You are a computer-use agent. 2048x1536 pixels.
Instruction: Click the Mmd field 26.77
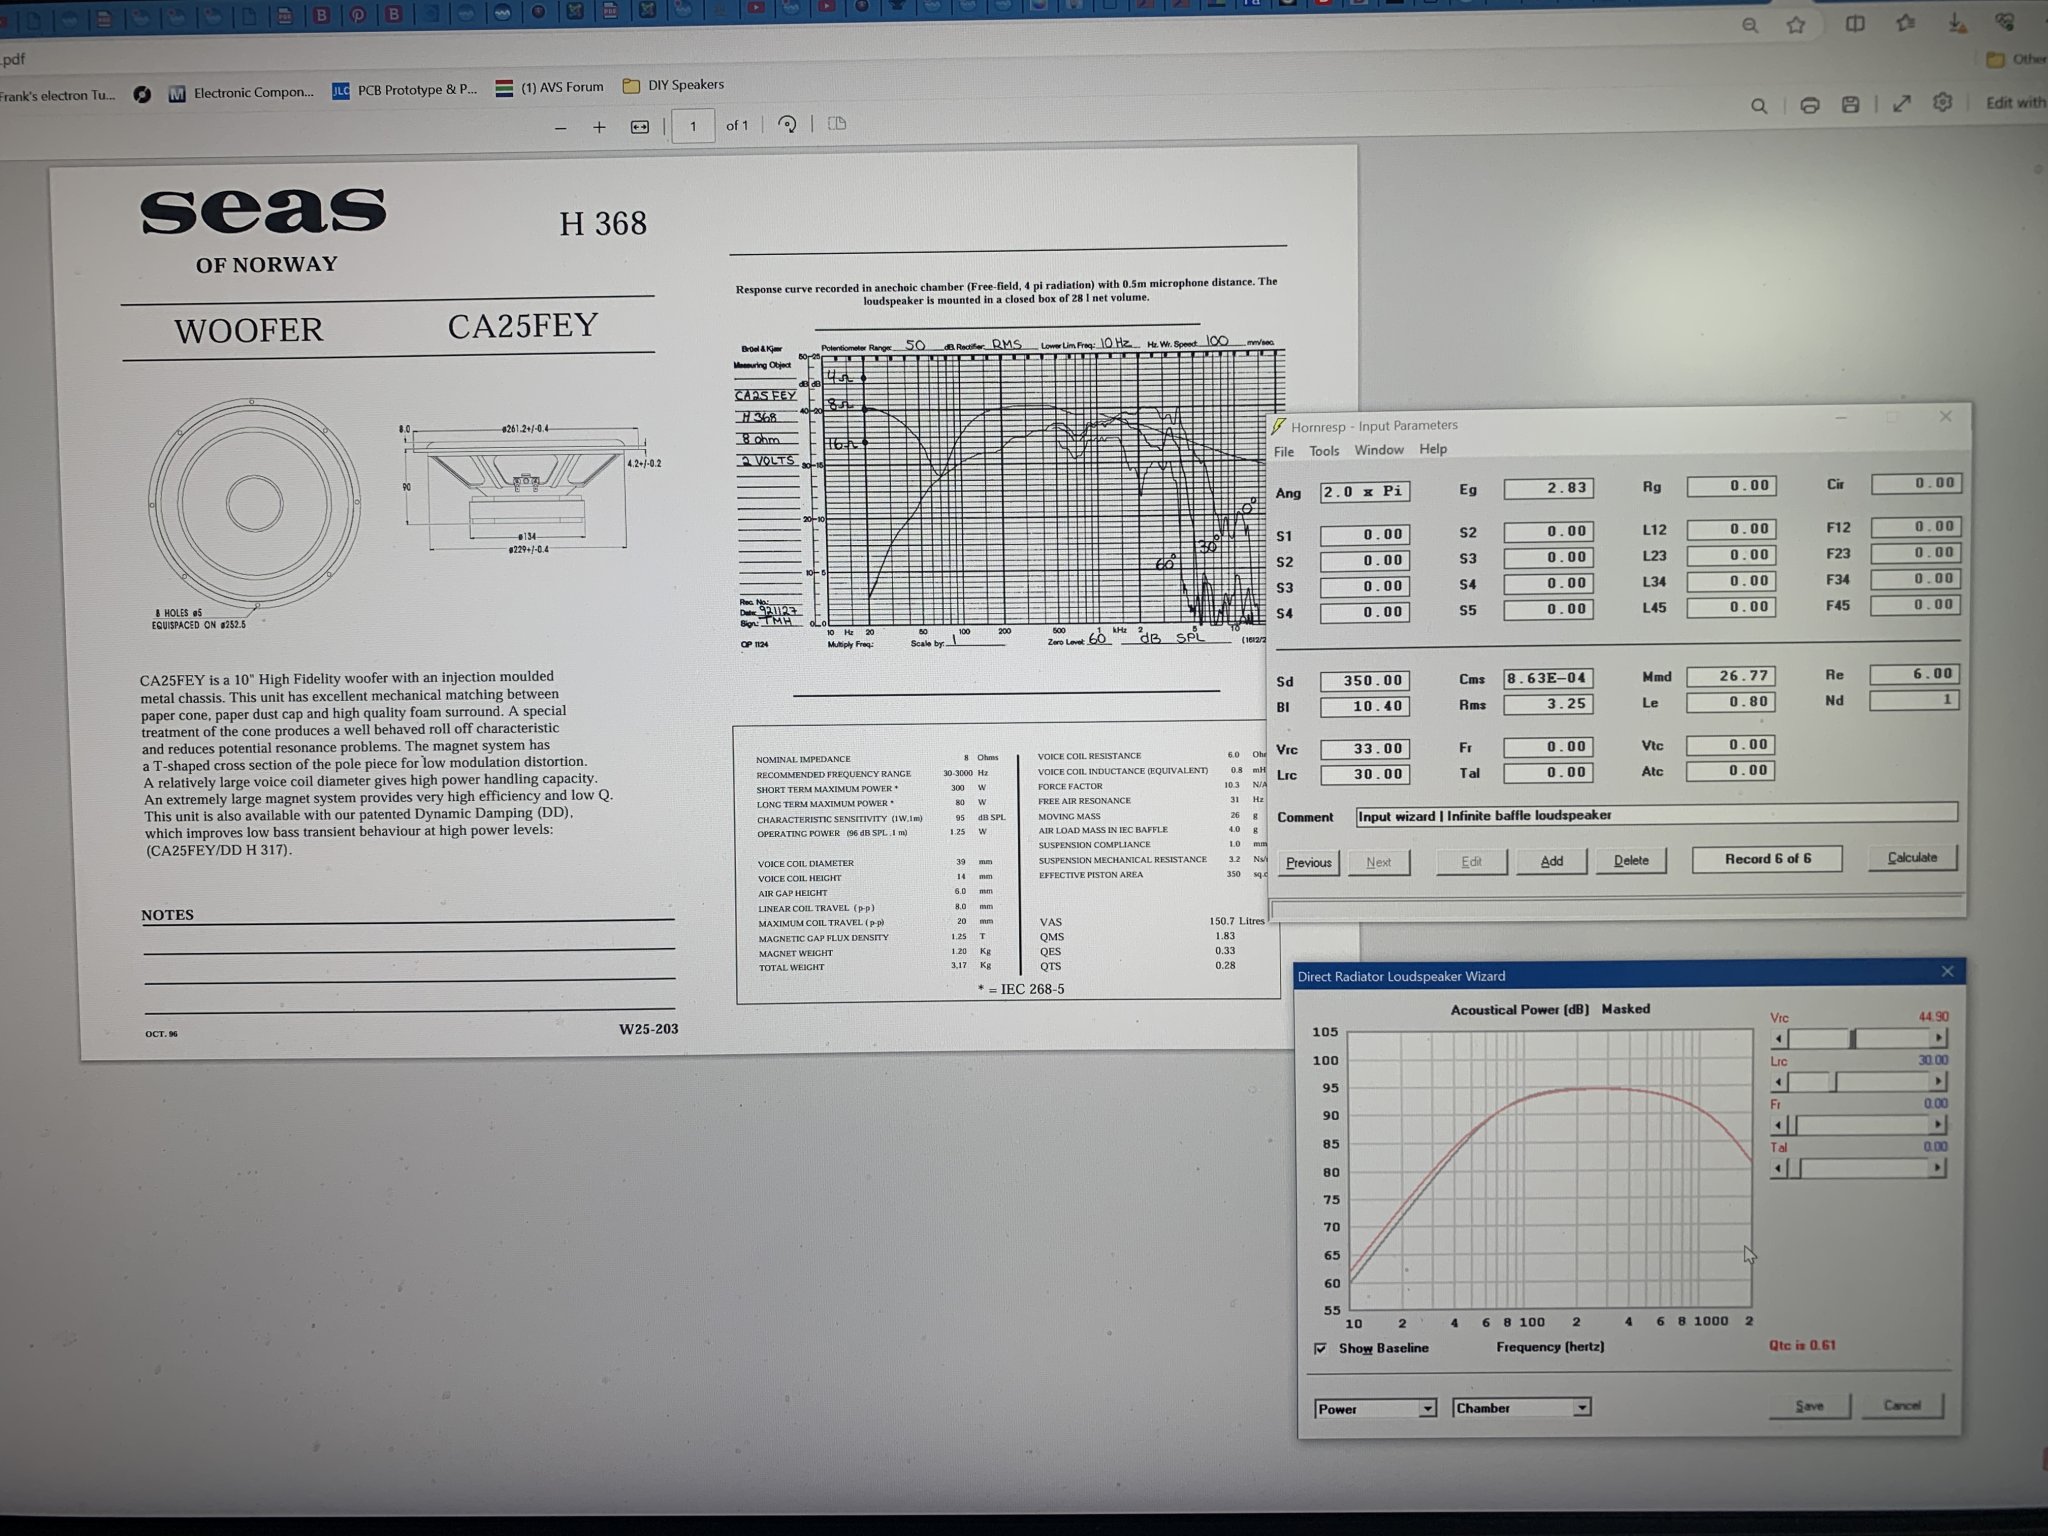1732,676
